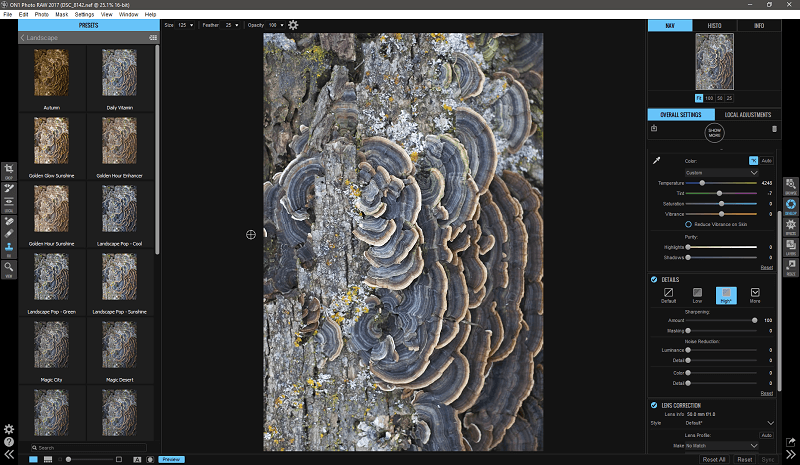The width and height of the screenshot is (800, 465).
Task: Open the Layers module
Action: click(791, 245)
